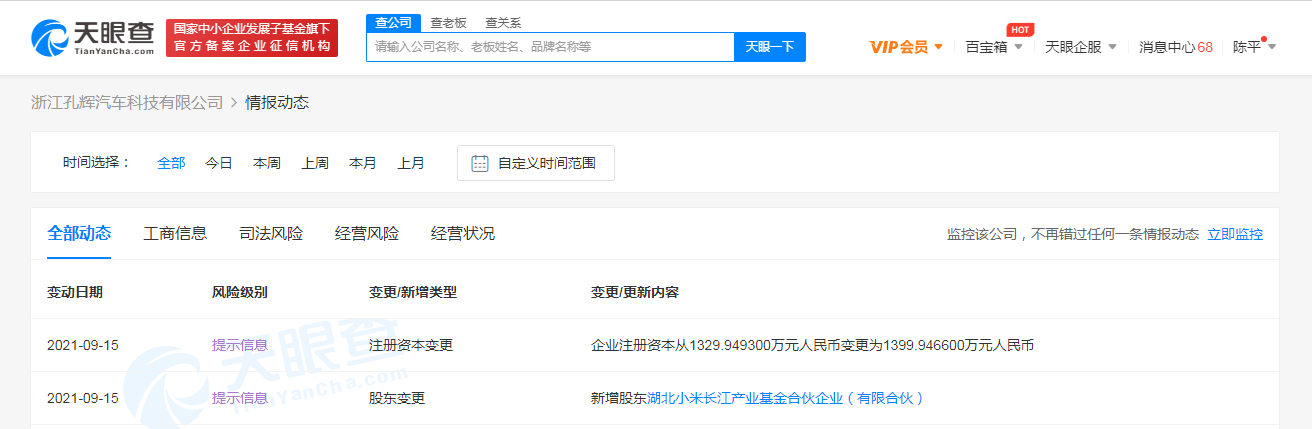
Task: Click the Tianyancha logo icon
Action: point(50,38)
